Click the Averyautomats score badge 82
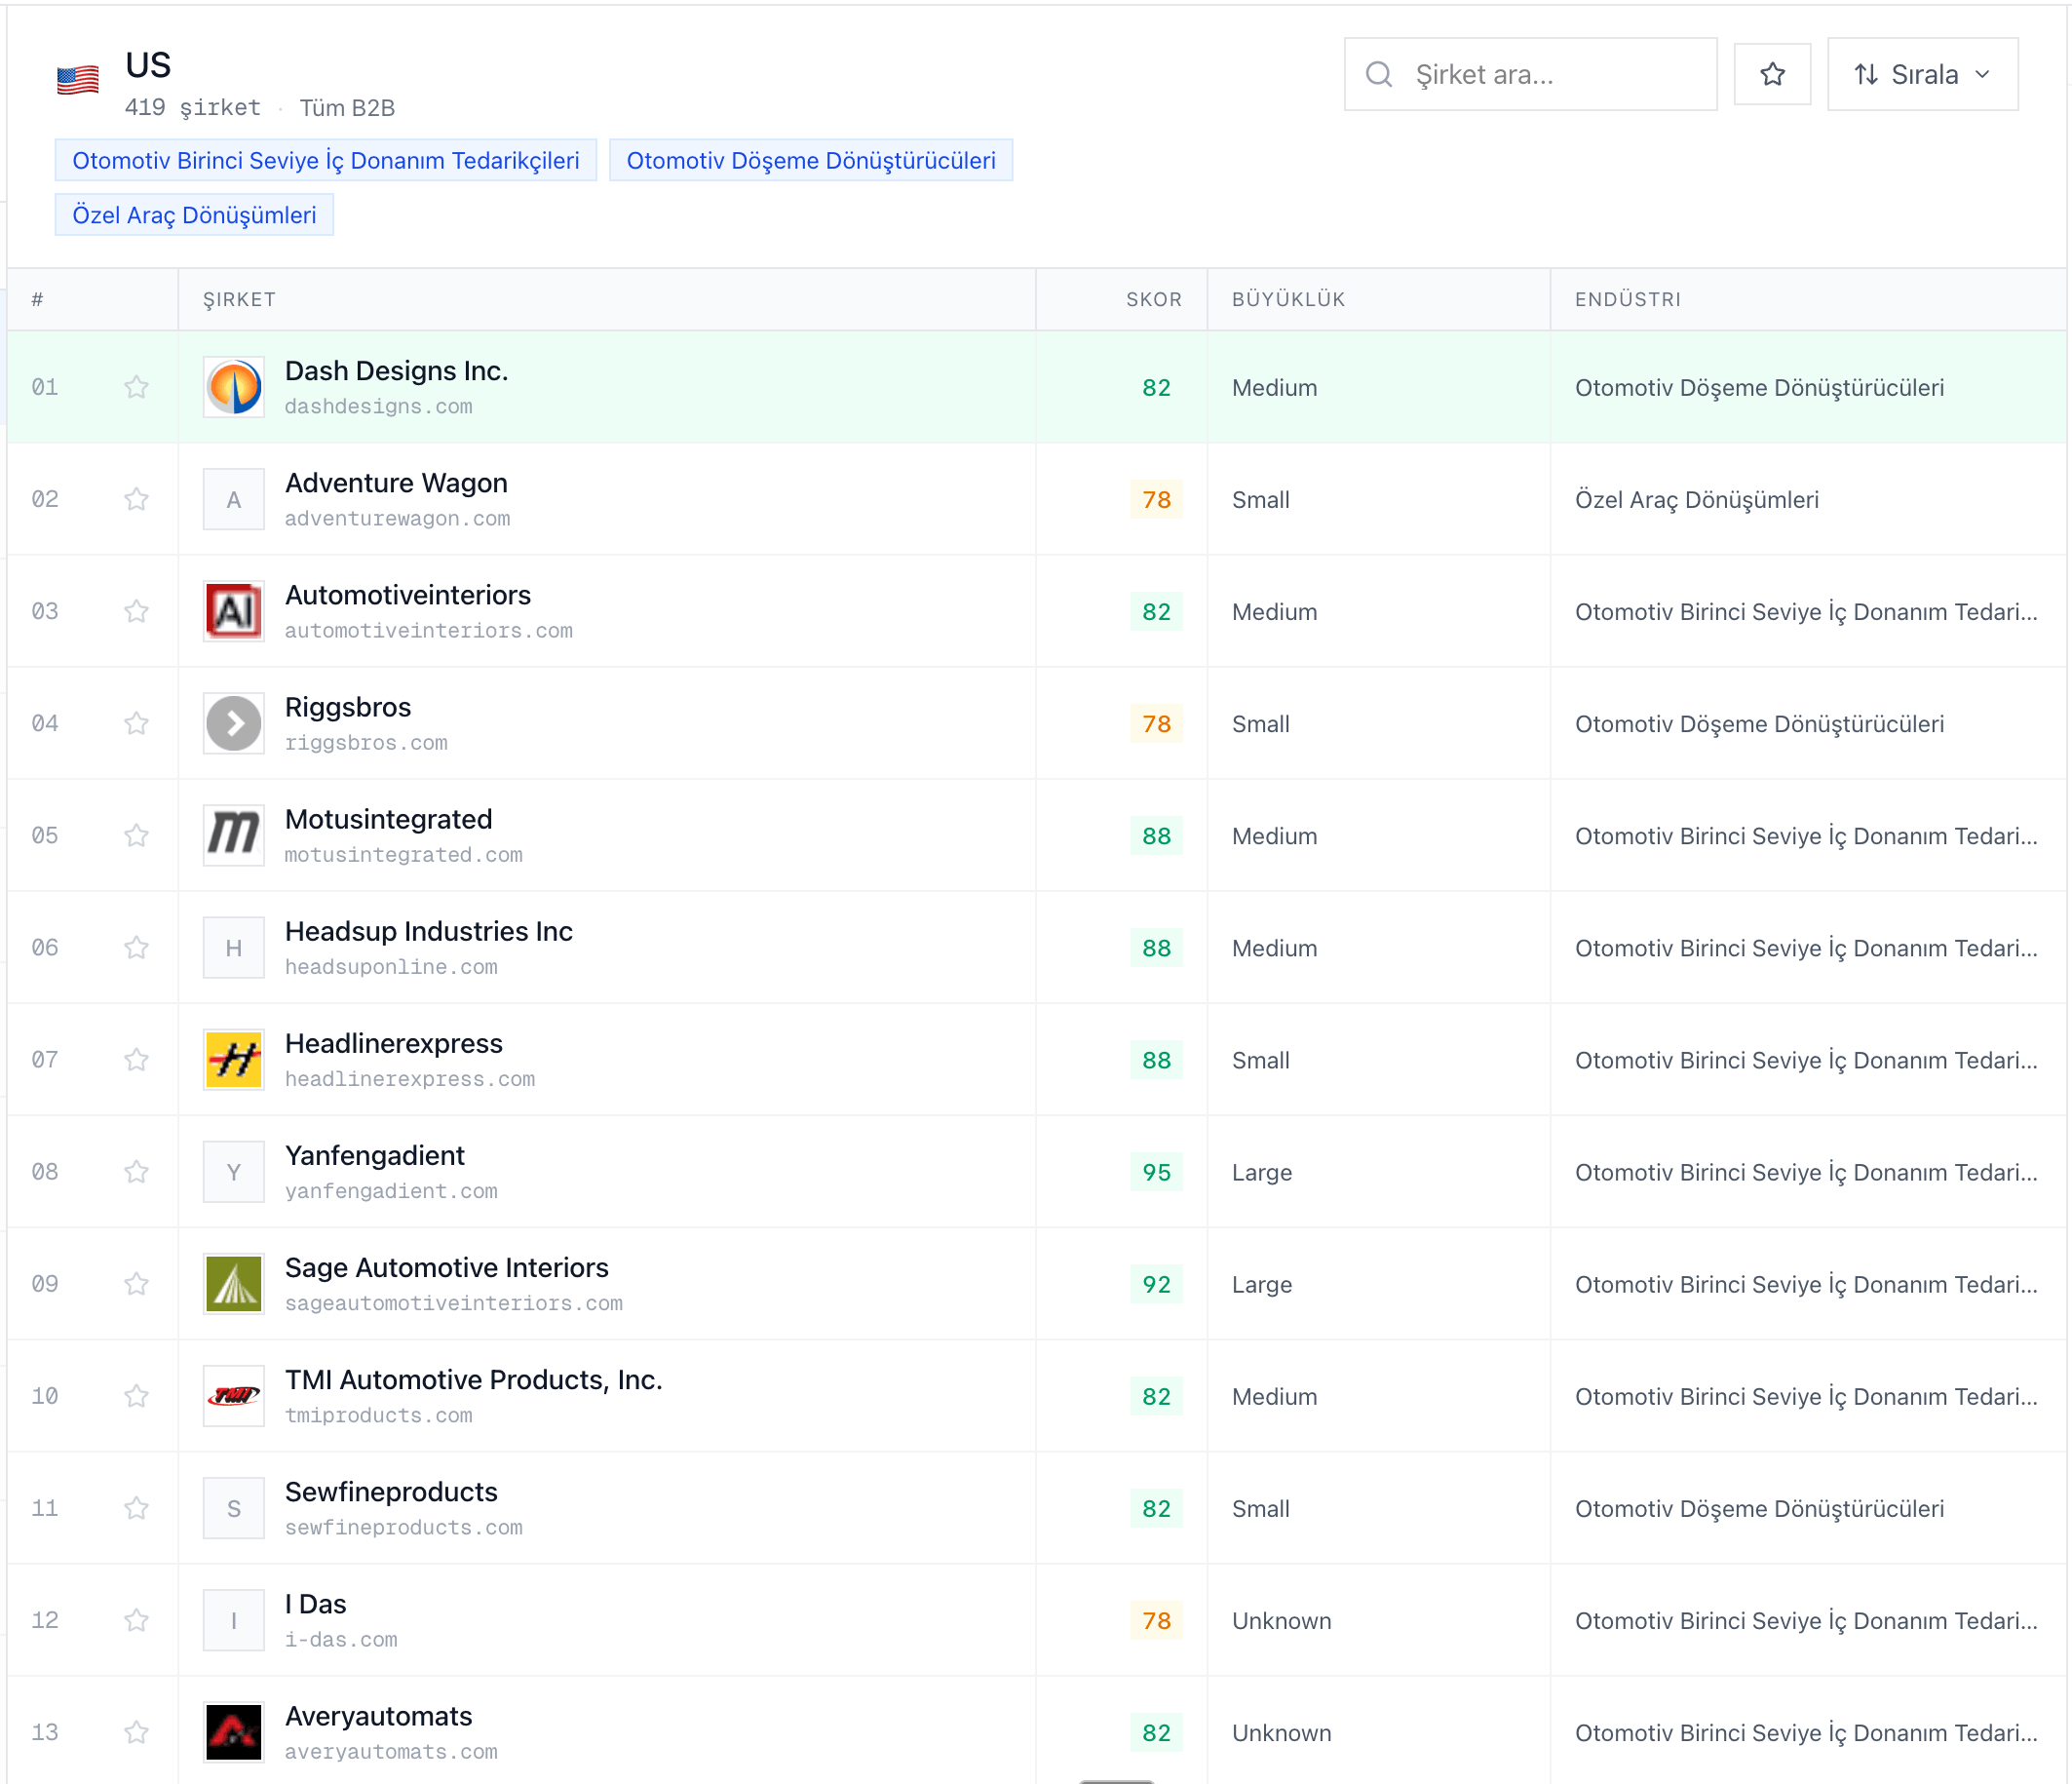The image size is (2072, 1784). [1156, 1732]
